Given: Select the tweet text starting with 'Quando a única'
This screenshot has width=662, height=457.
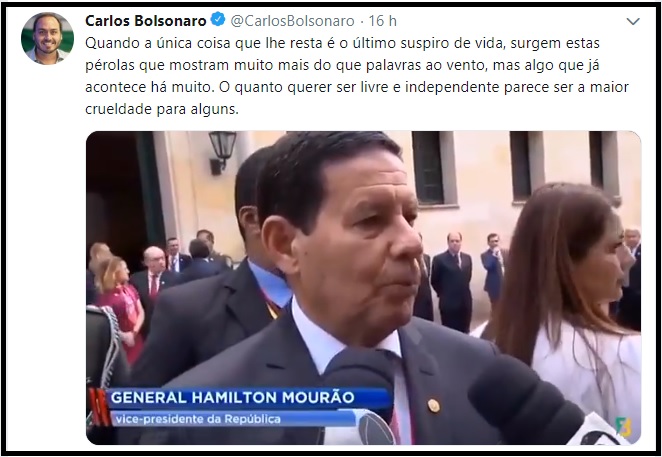Looking at the screenshot, I should 357,76.
